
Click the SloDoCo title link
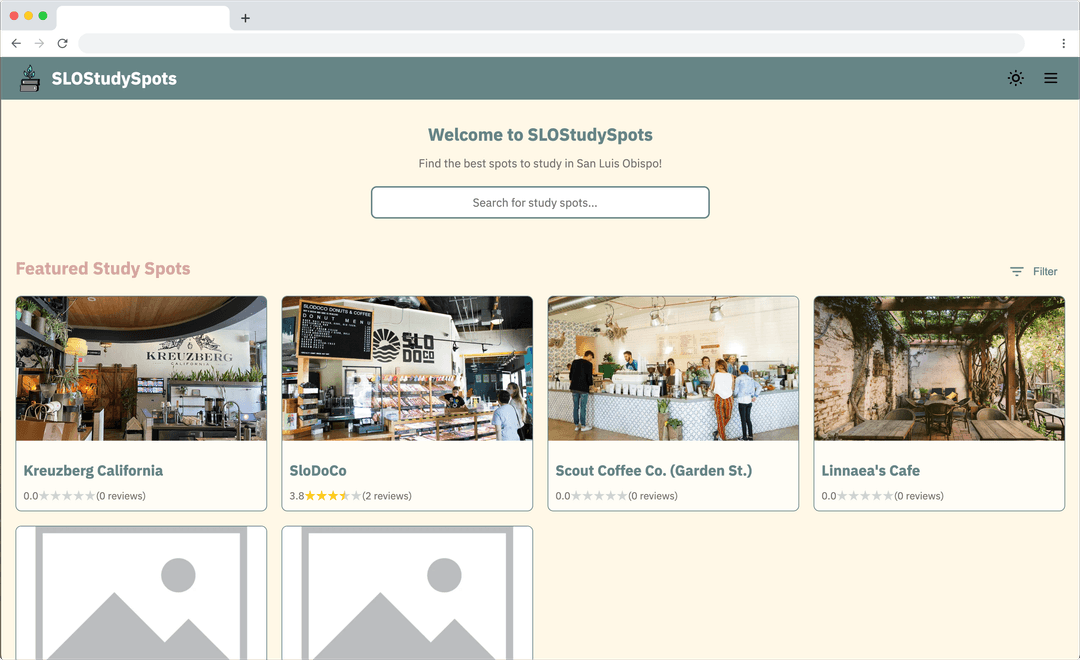[x=318, y=470]
